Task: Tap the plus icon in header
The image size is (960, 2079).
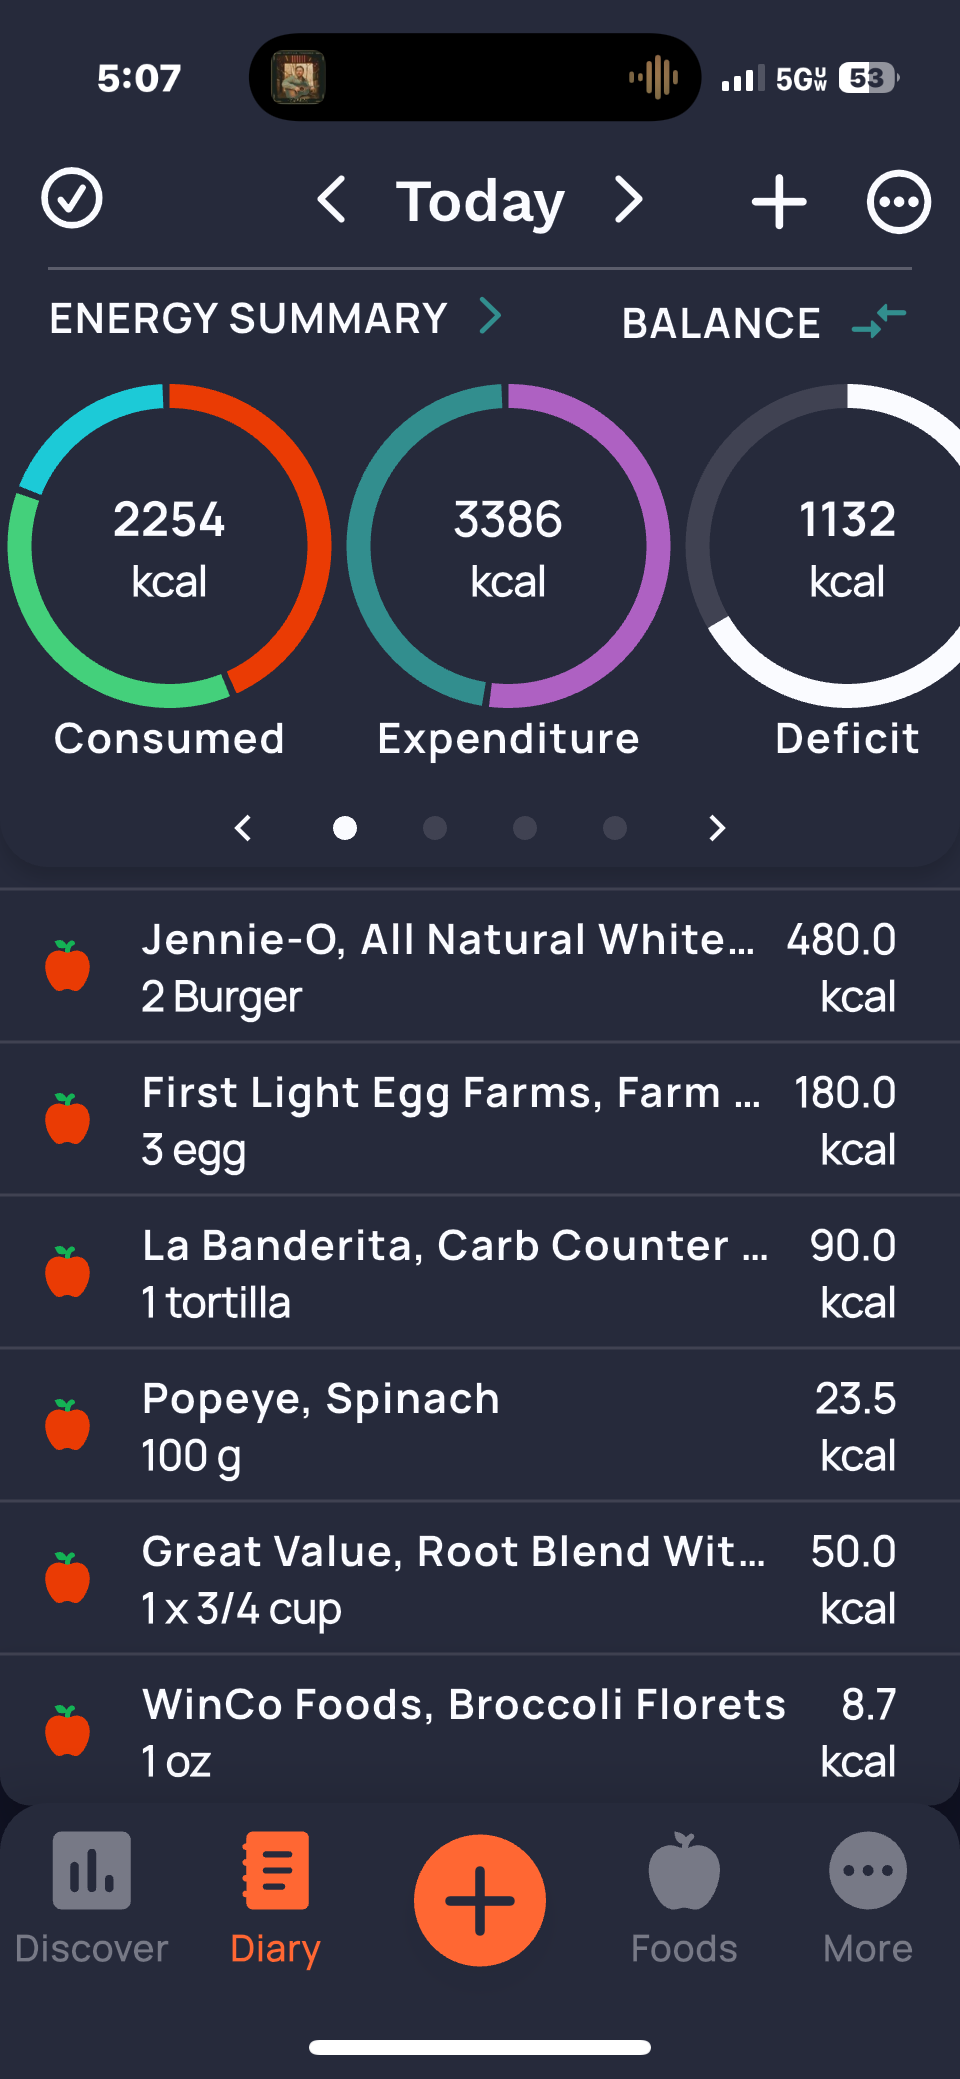Action: 779,202
